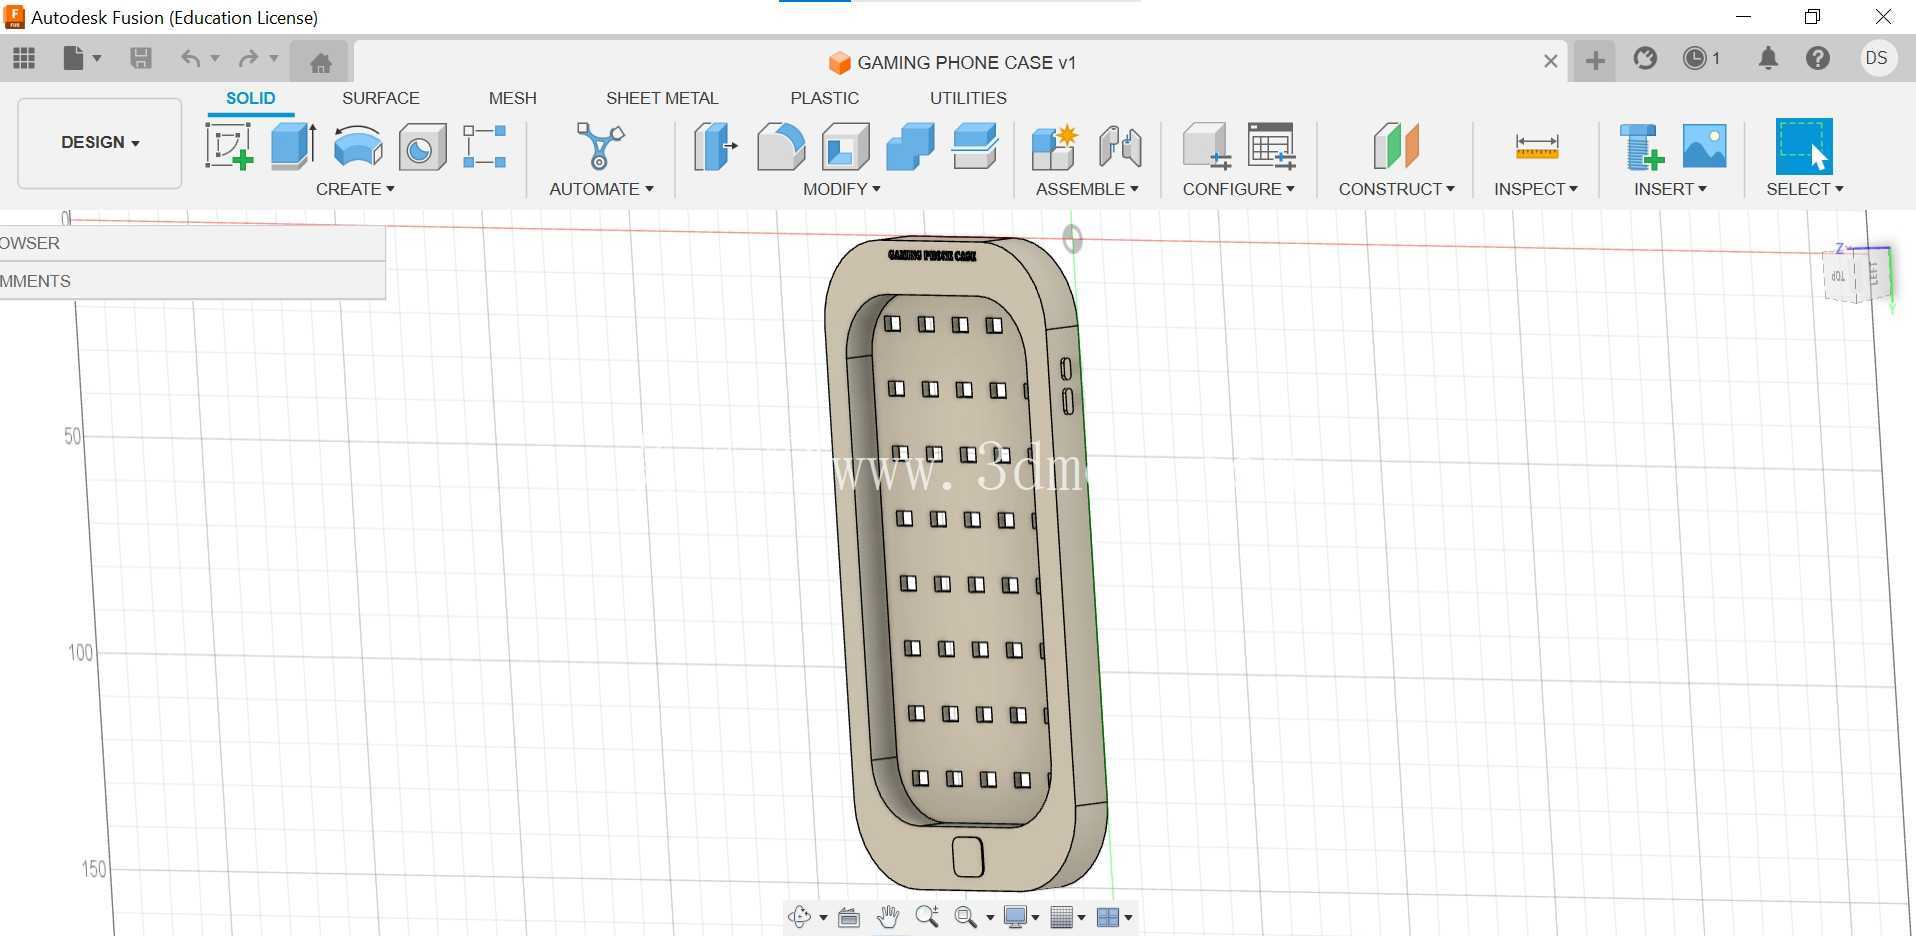1916x936 pixels.
Task: Switch to the UTILITIES tab
Action: [x=968, y=98]
